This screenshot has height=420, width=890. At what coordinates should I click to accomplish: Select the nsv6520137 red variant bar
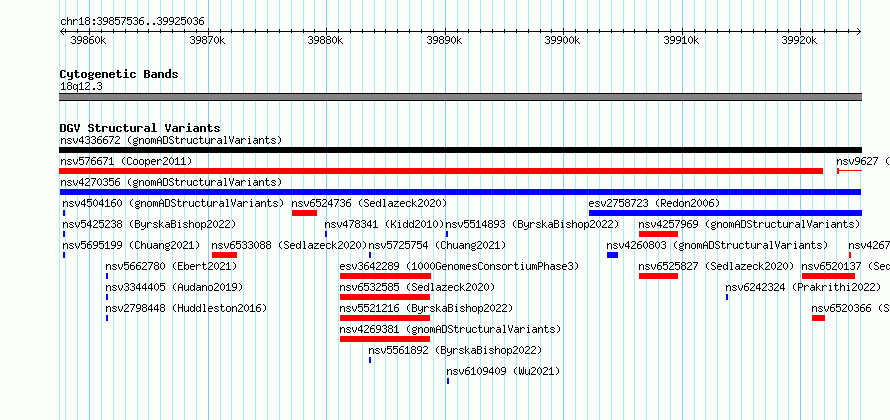pos(829,276)
